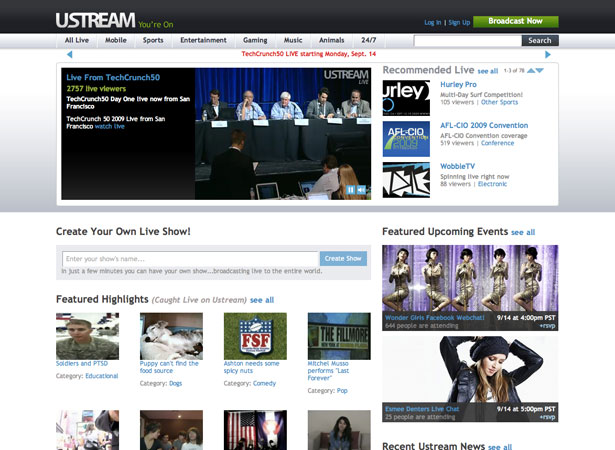Open the Other Sports category link
This screenshot has height=450, width=615.
[x=499, y=102]
